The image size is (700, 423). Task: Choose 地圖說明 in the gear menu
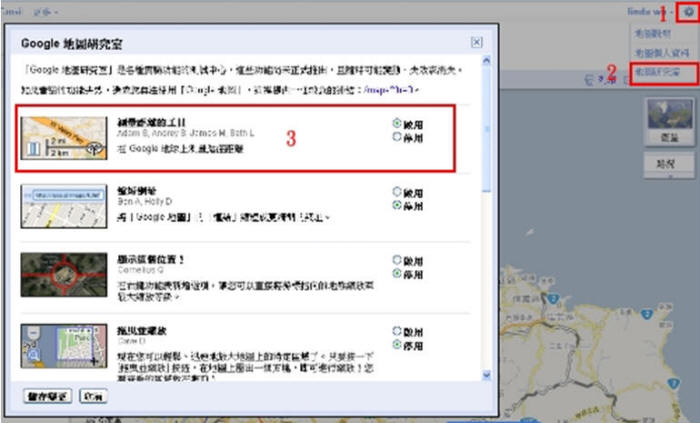point(653,33)
